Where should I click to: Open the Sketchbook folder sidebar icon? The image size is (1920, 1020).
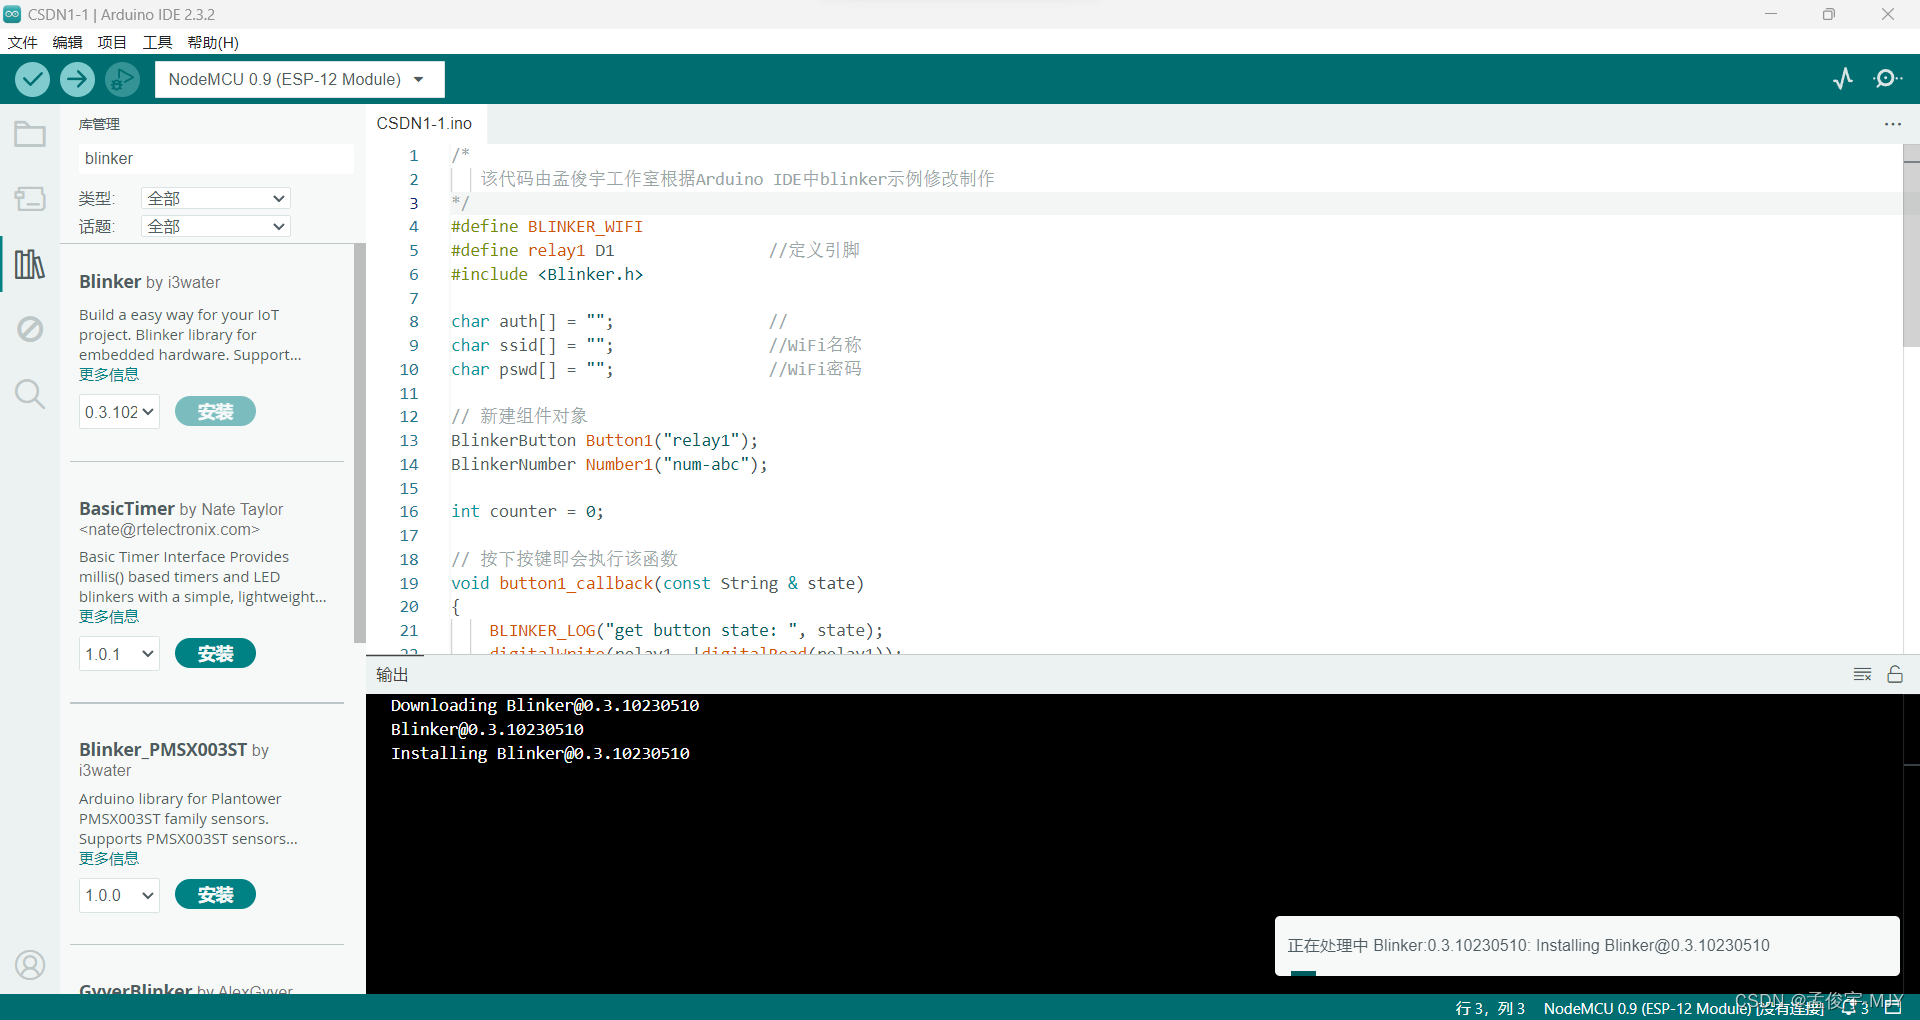tap(30, 134)
